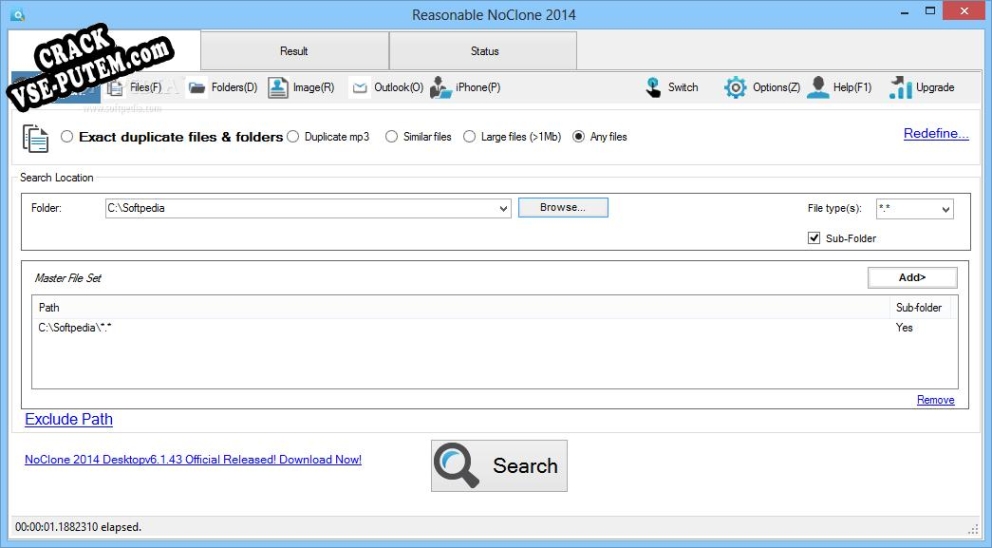Screen dimensions: 992x548
Task: Open the Redefine... link
Action: coord(936,134)
